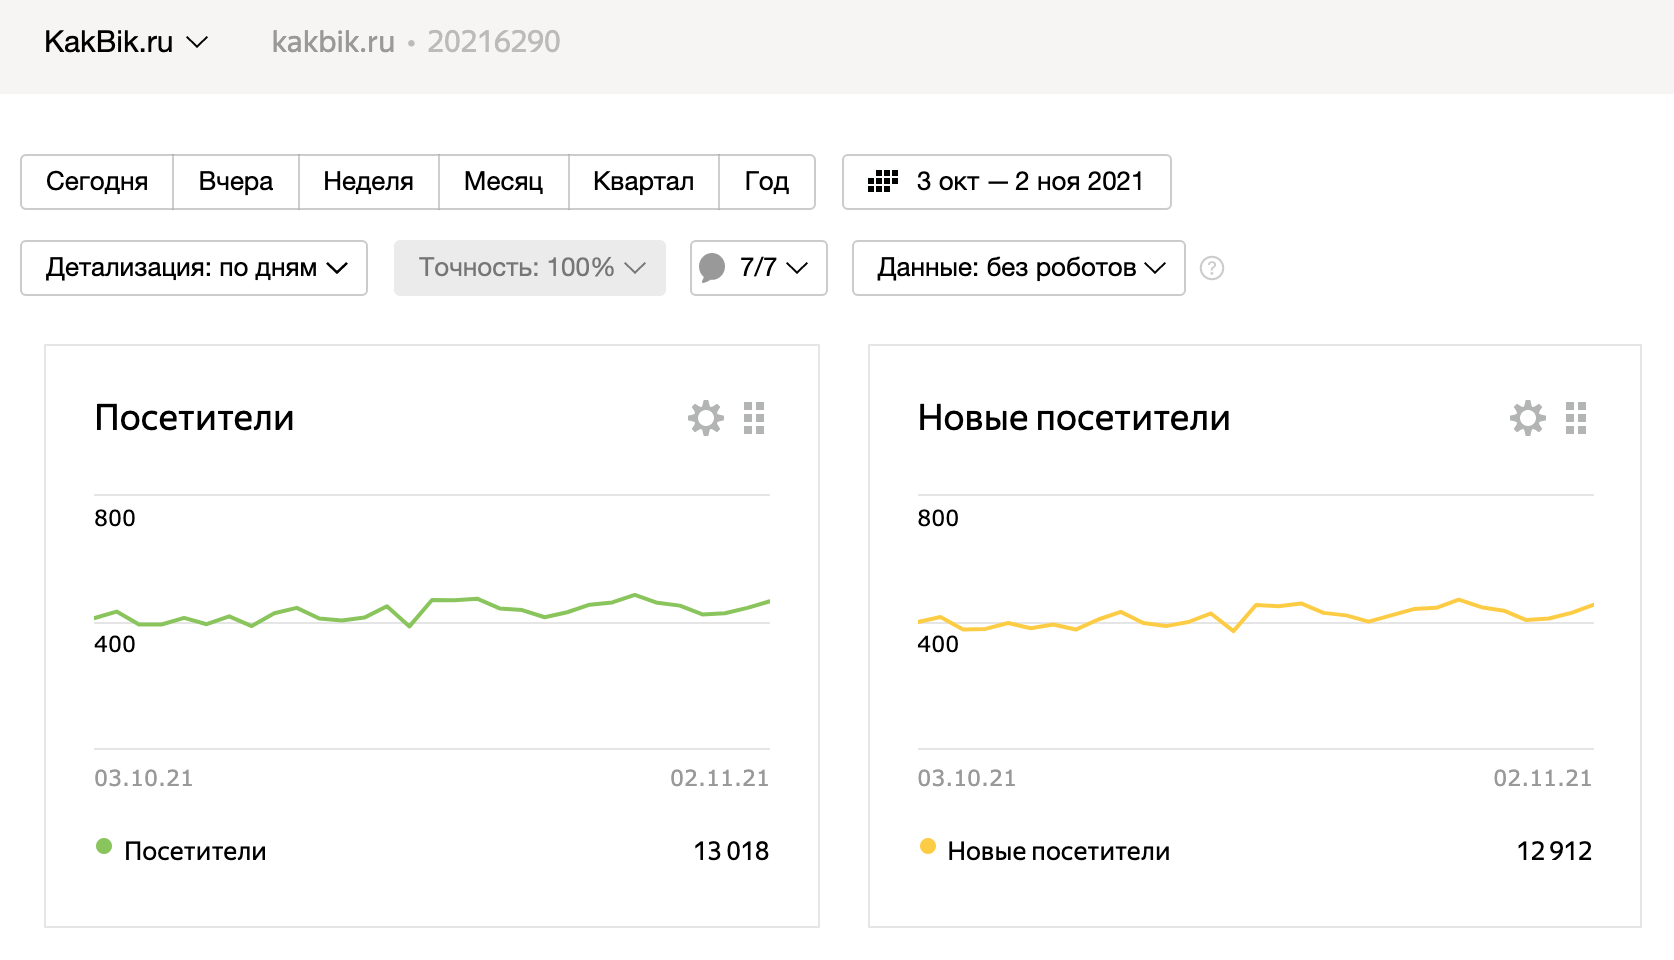The width and height of the screenshot is (1674, 960).
Task: Open Точность: 100% dropdown
Action: pyautogui.click(x=530, y=268)
